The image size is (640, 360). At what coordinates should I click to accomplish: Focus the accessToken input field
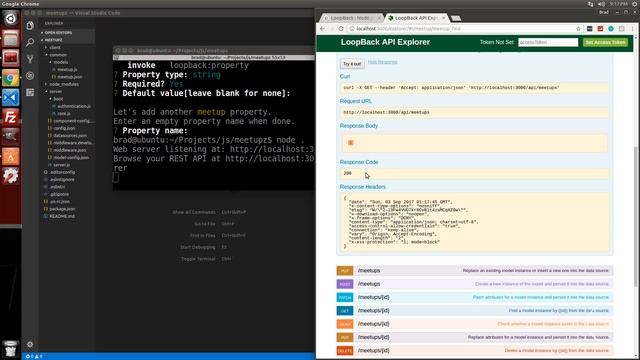coord(548,42)
